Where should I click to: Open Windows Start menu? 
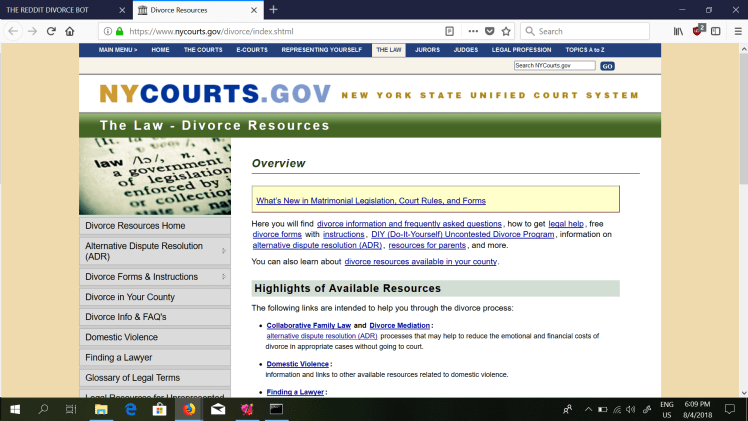coord(15,409)
